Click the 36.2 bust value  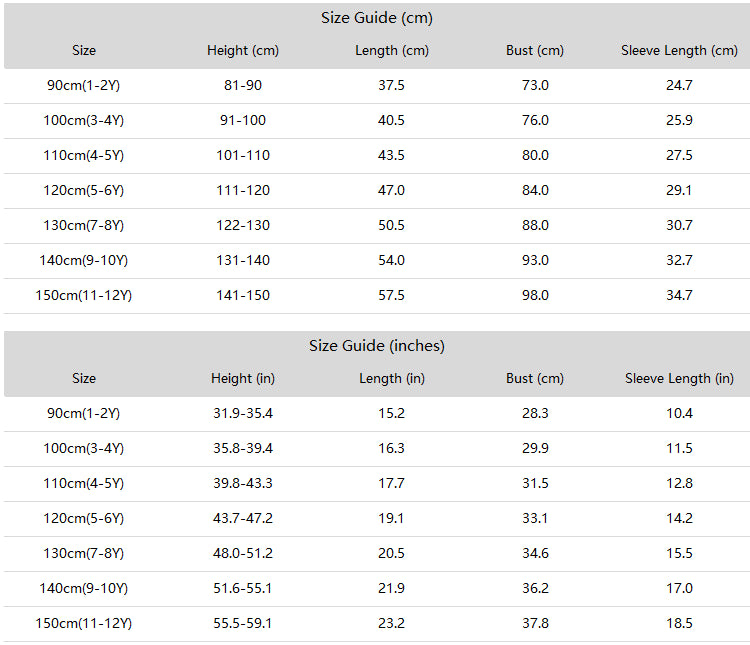(x=535, y=588)
